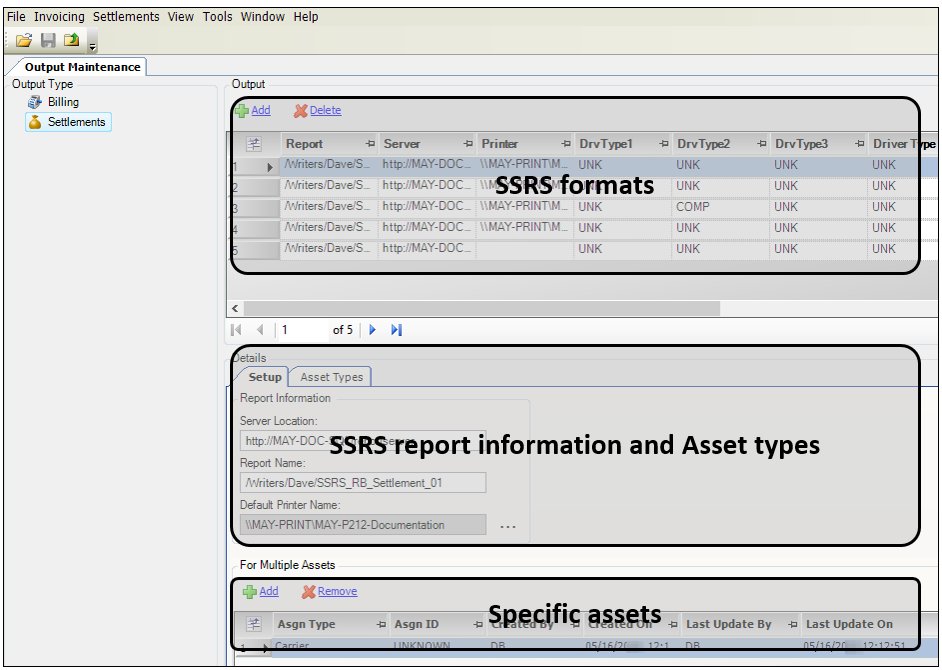Open toolbar overflow options dropdown

pyautogui.click(x=93, y=46)
